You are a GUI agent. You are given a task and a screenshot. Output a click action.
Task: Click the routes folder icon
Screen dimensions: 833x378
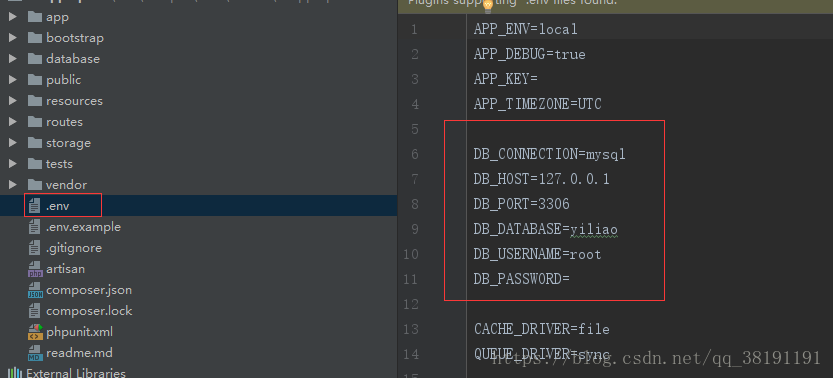pos(35,122)
